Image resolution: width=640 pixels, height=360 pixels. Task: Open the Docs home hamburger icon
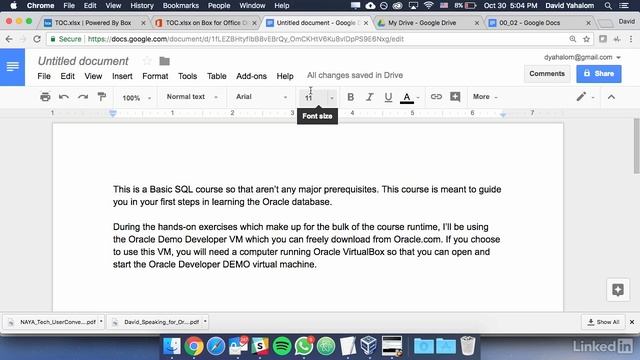coord(12,67)
